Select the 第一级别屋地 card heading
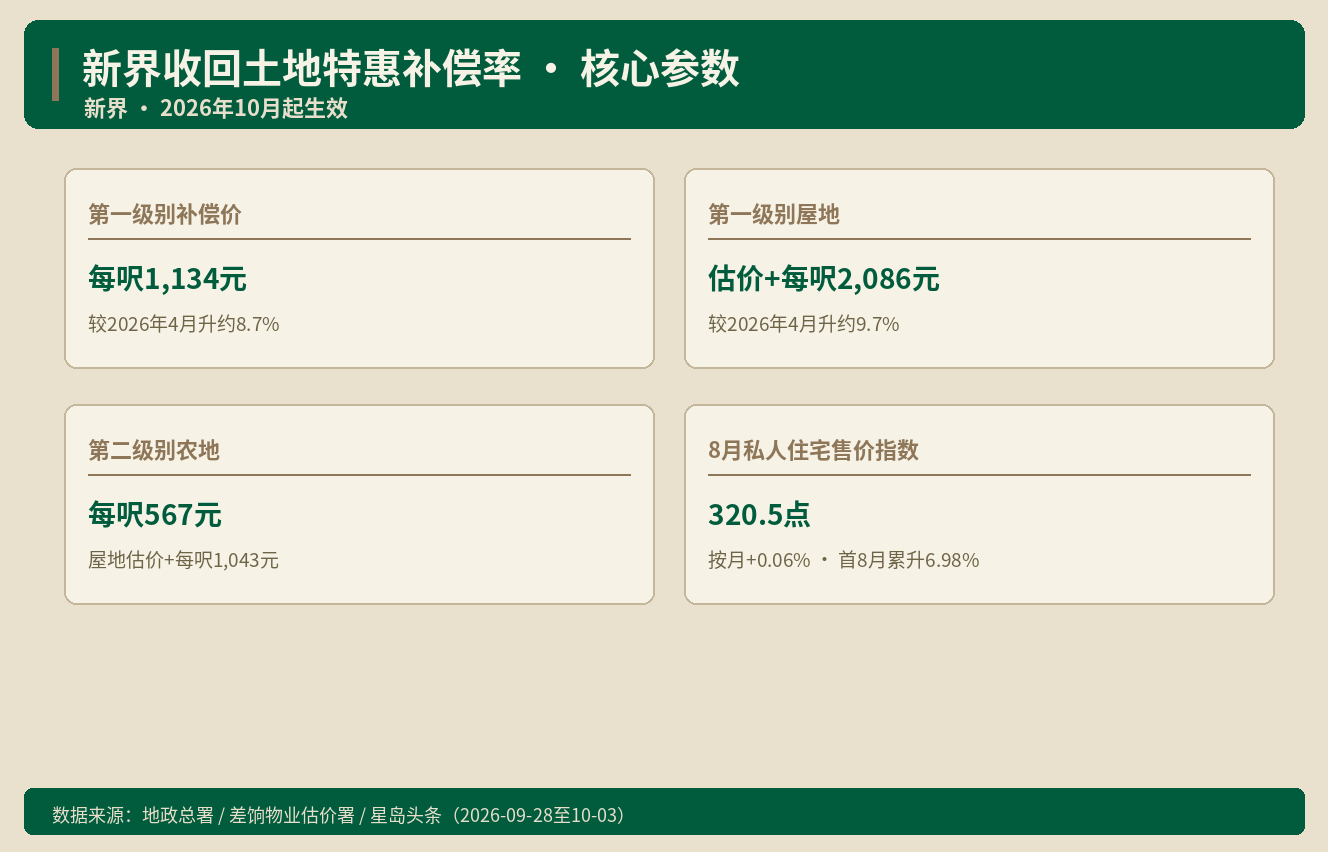1328x852 pixels. (x=774, y=214)
